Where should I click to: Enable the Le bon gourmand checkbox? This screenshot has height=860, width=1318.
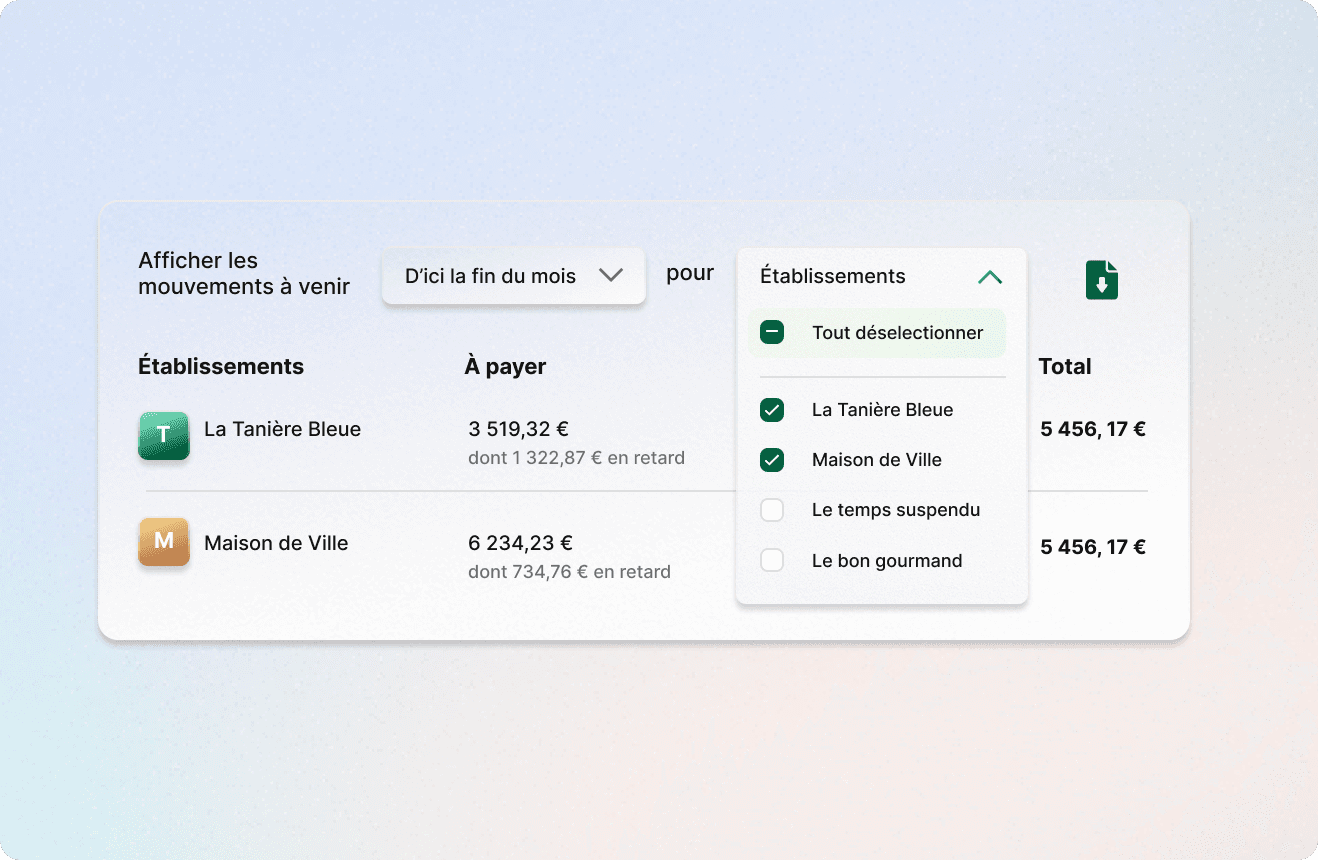(x=772, y=560)
